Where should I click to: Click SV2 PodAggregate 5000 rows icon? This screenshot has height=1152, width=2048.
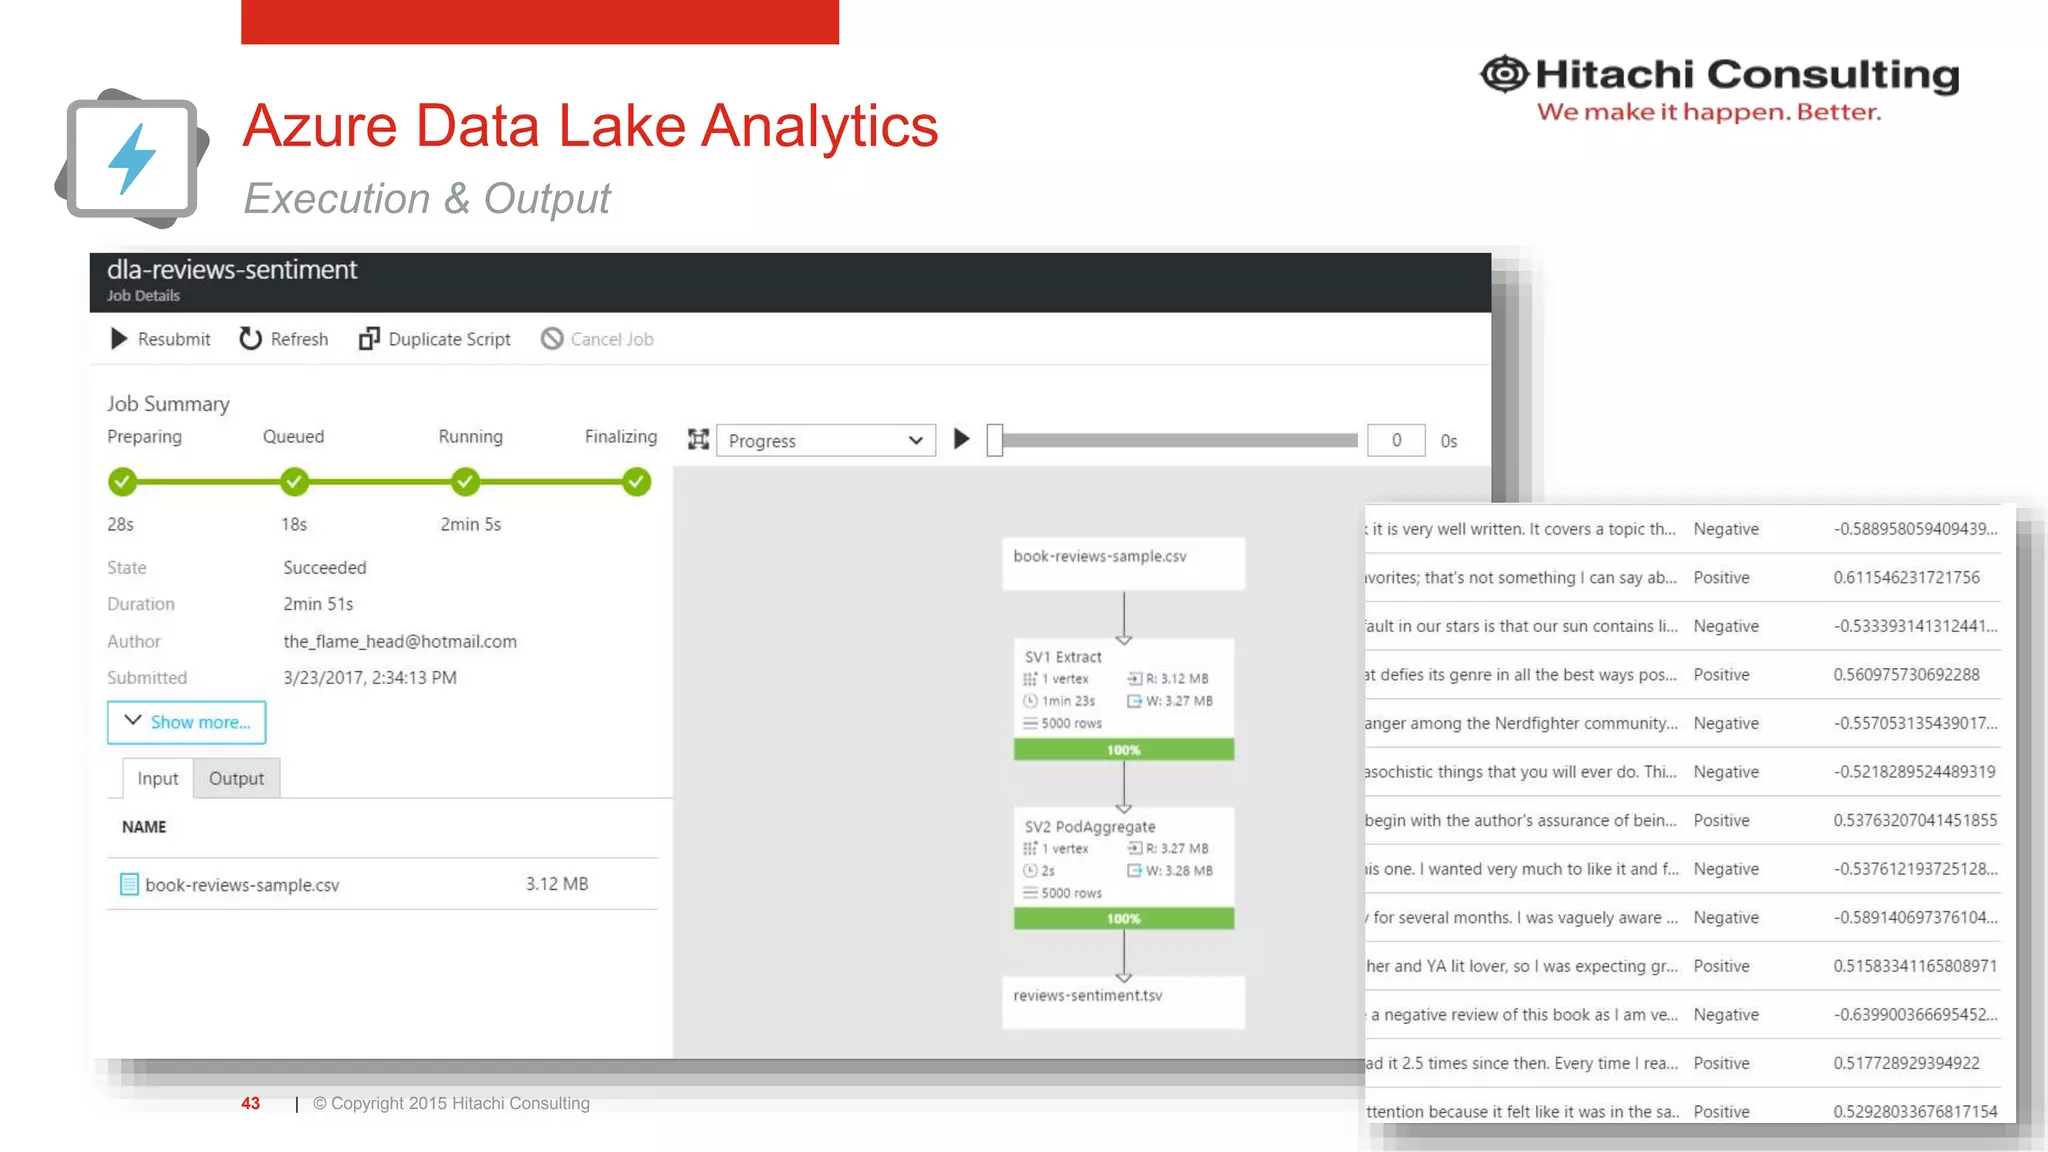pos(1030,893)
